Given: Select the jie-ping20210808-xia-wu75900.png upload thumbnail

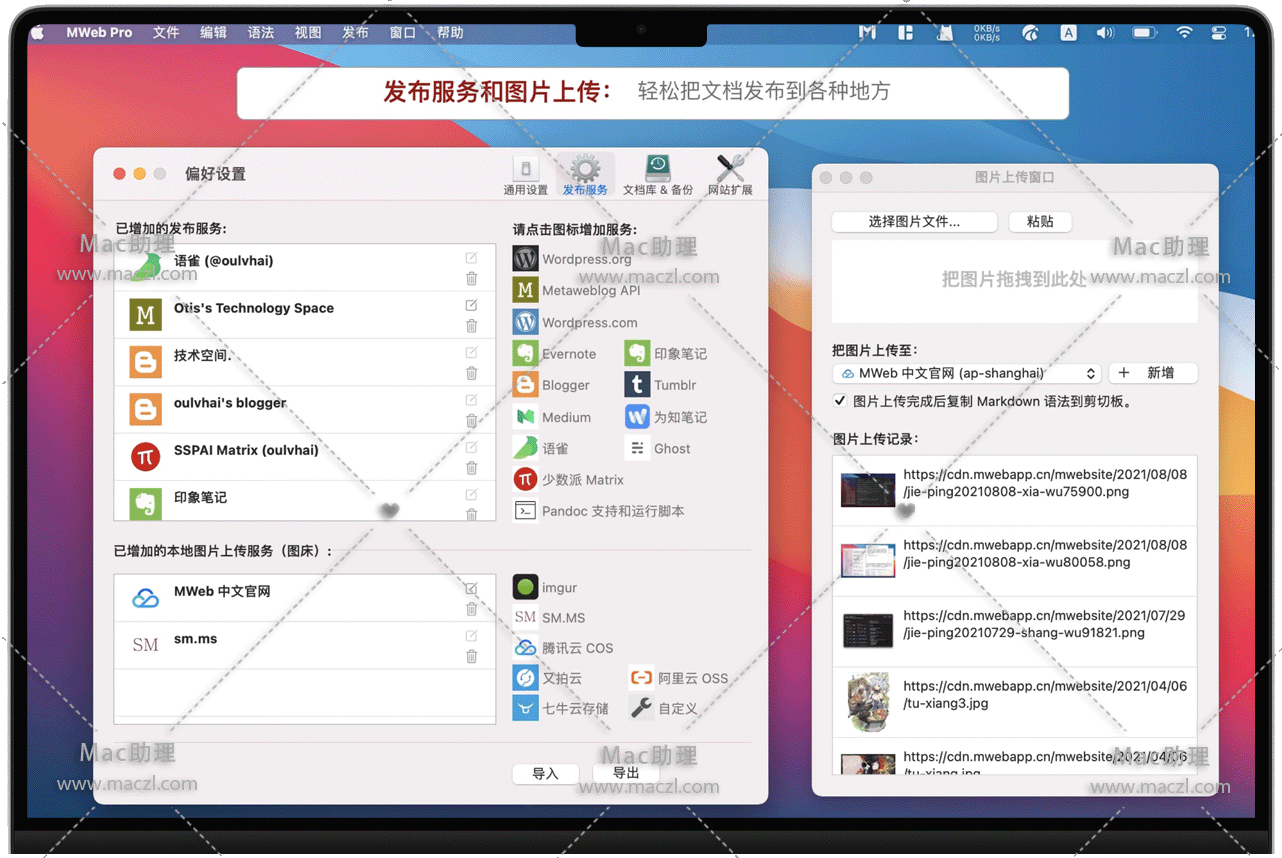Looking at the screenshot, I should coord(868,490).
